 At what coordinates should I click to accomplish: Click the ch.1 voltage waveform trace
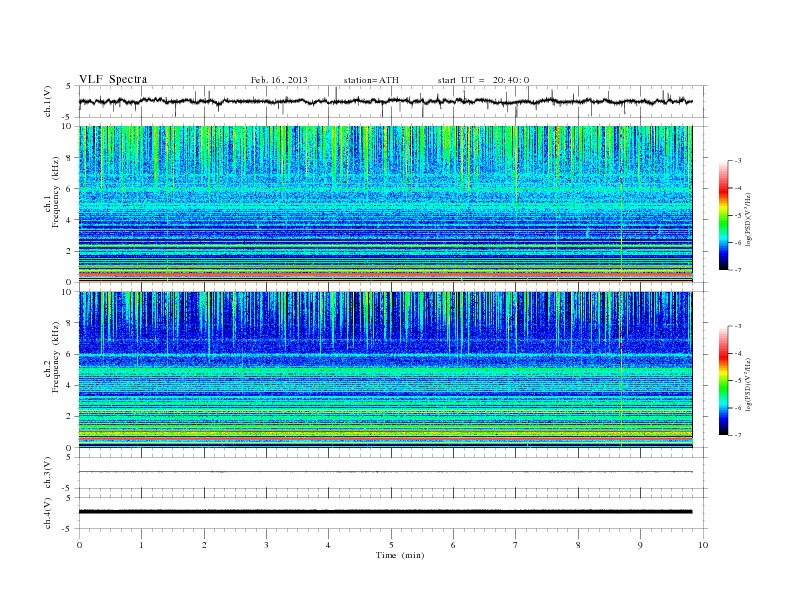point(385,101)
